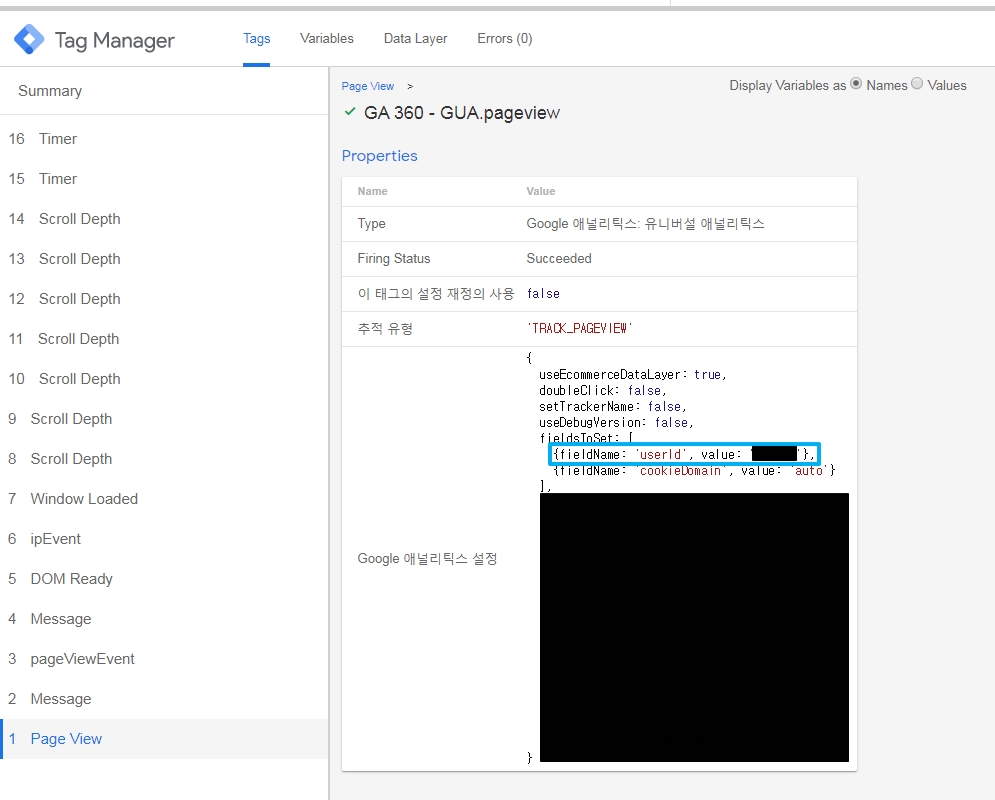
Task: Click the Firing Status Succeeded value
Action: 559,258
